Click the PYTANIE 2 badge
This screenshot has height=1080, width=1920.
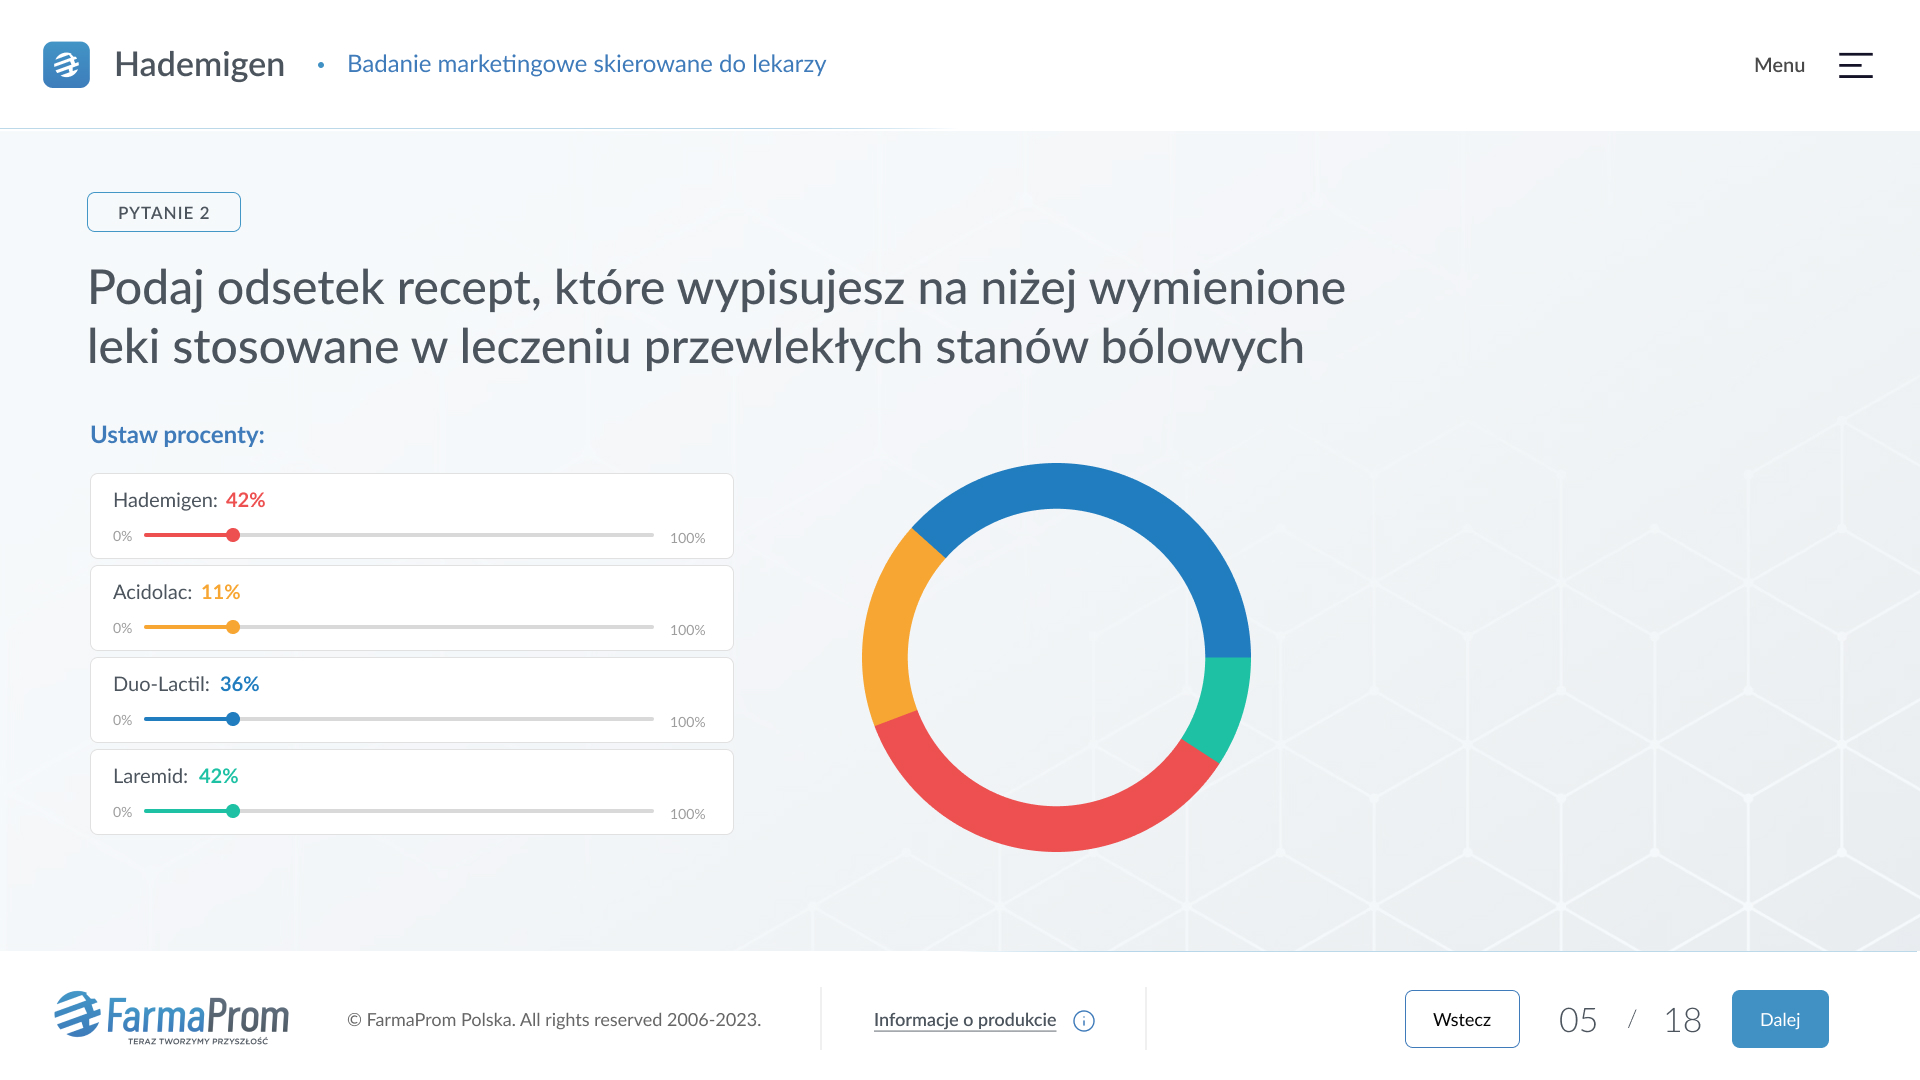coord(164,212)
